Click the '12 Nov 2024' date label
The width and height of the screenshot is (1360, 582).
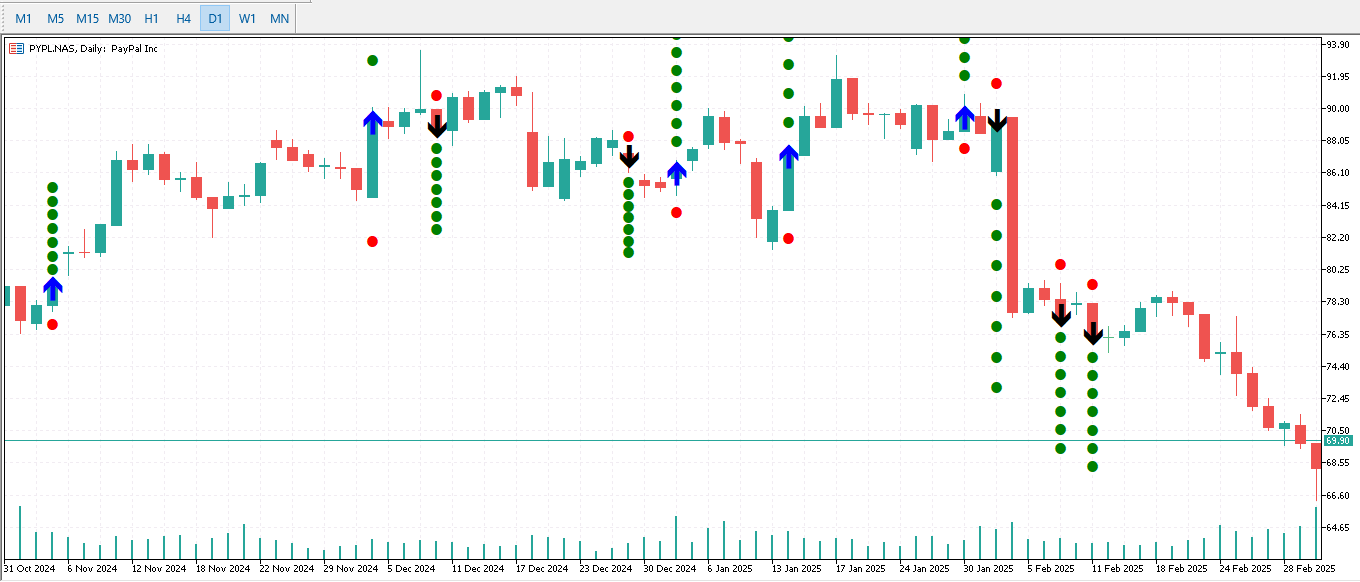coord(159,568)
